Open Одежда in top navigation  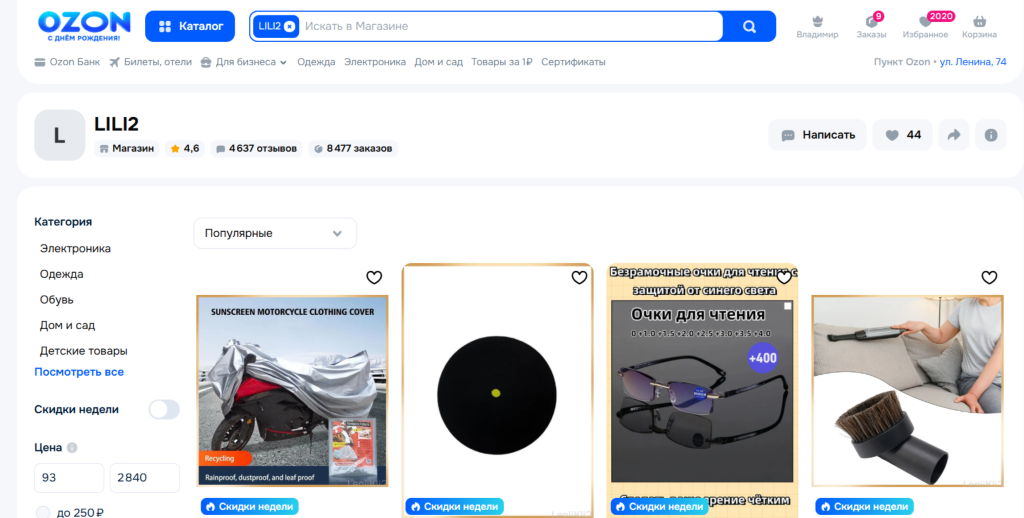(x=316, y=62)
